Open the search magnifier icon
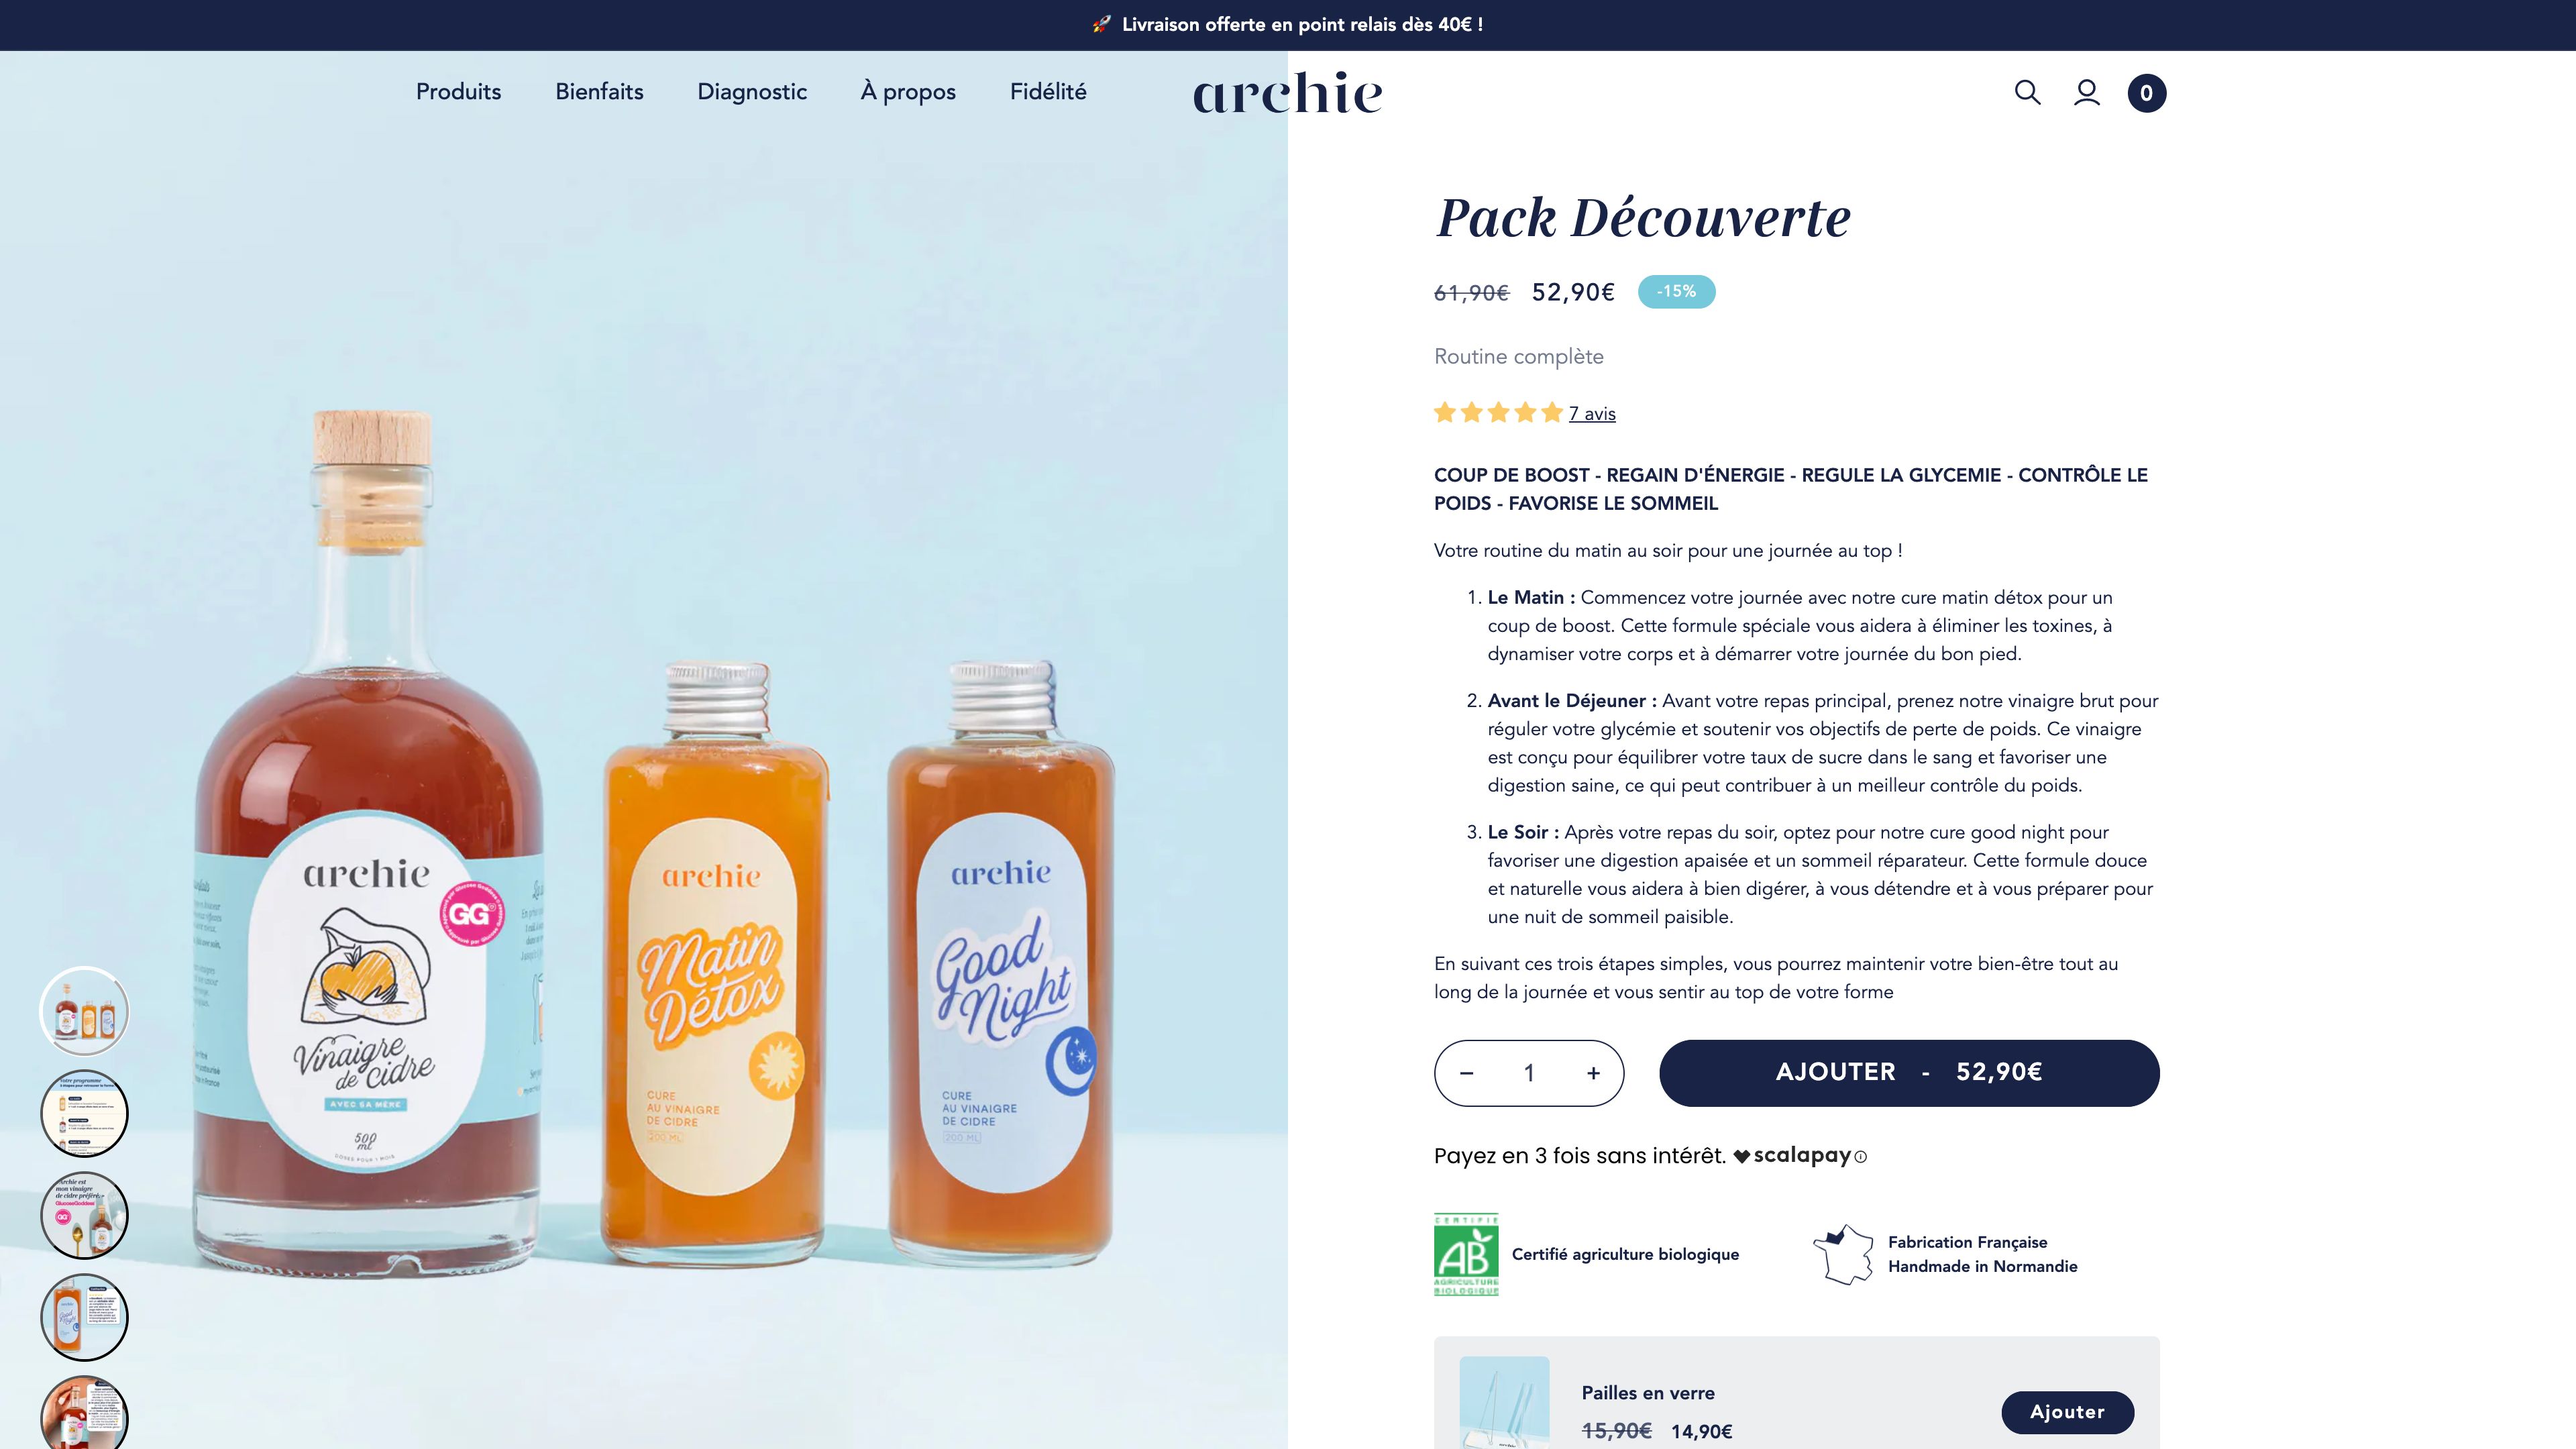Viewport: 2576px width, 1449px height. click(x=2027, y=92)
